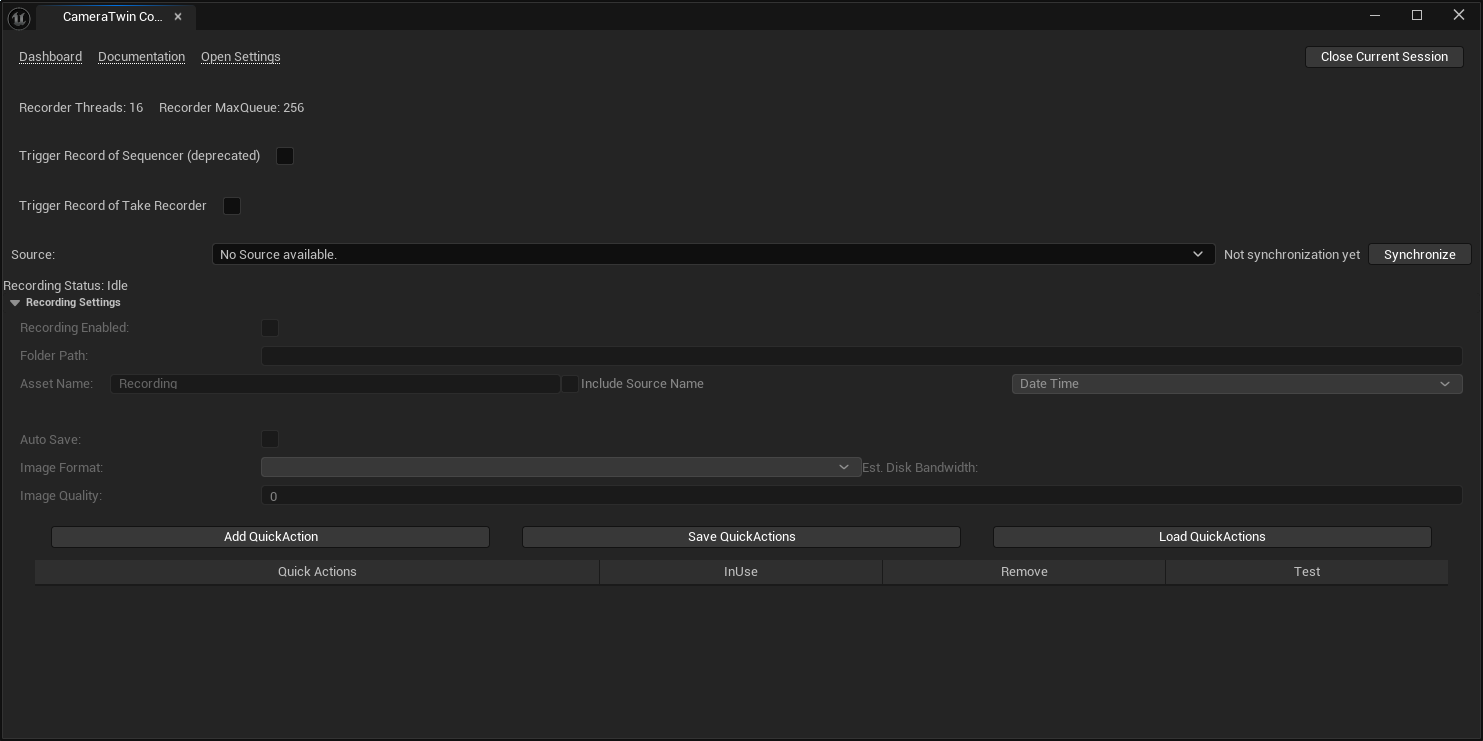1483x741 pixels.
Task: Enable Trigger Record of Sequencer checkbox
Action: [285, 156]
